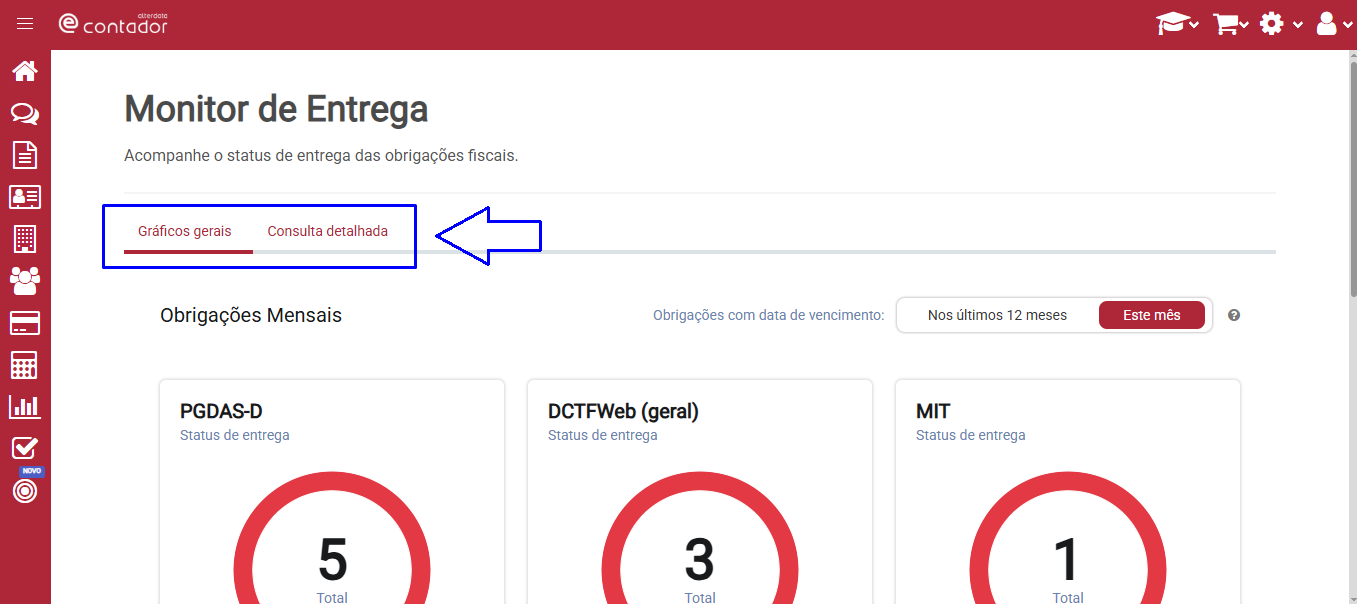
Task: Expand the graduation cap dropdown
Action: pos(1177,24)
